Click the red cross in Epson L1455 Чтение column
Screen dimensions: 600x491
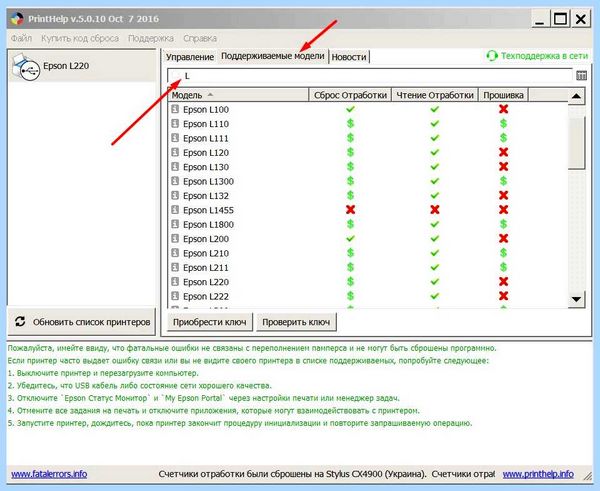[x=434, y=210]
